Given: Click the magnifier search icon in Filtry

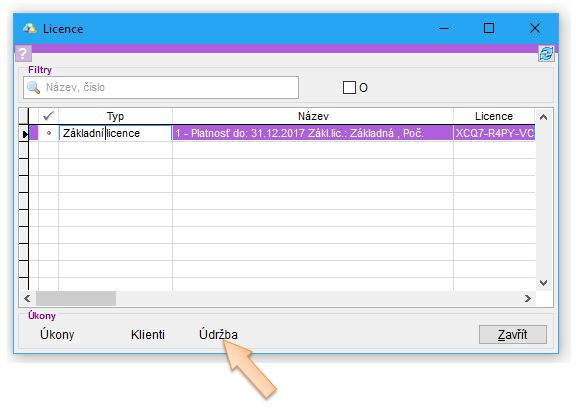Looking at the screenshot, I should pos(33,87).
